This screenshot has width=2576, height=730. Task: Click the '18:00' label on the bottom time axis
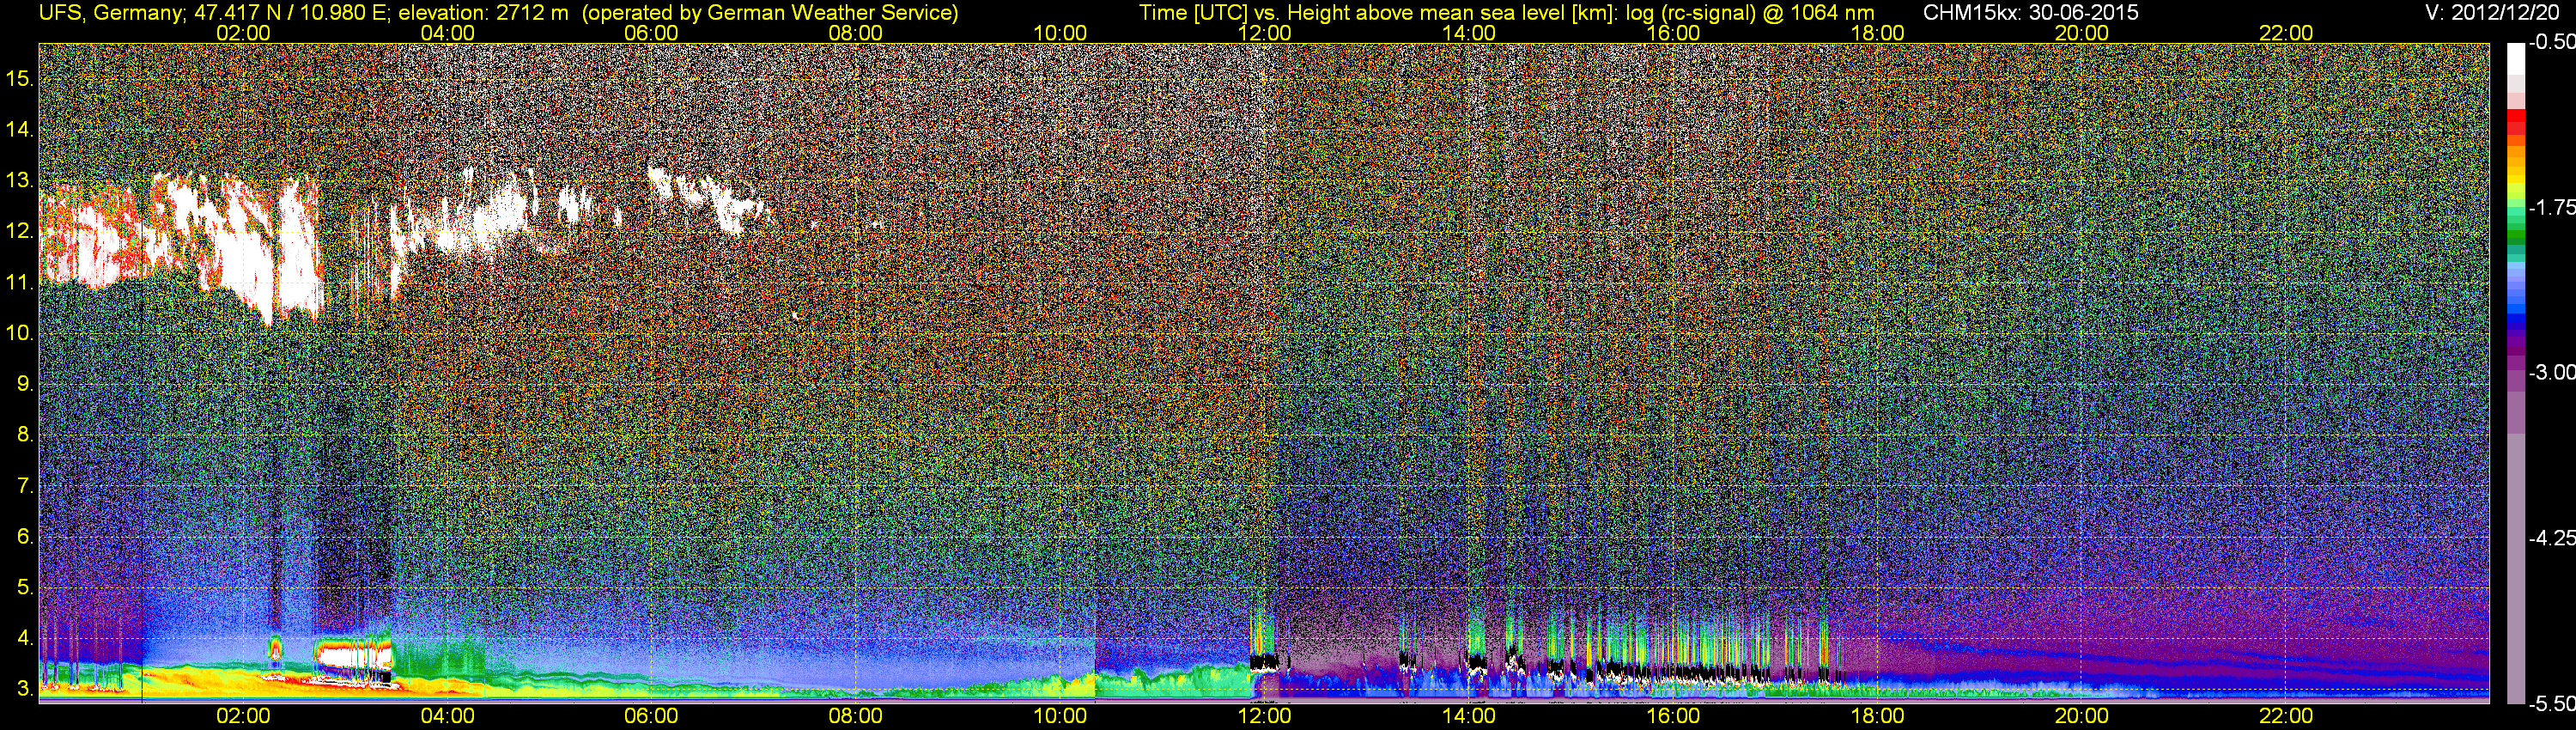pyautogui.click(x=1878, y=716)
